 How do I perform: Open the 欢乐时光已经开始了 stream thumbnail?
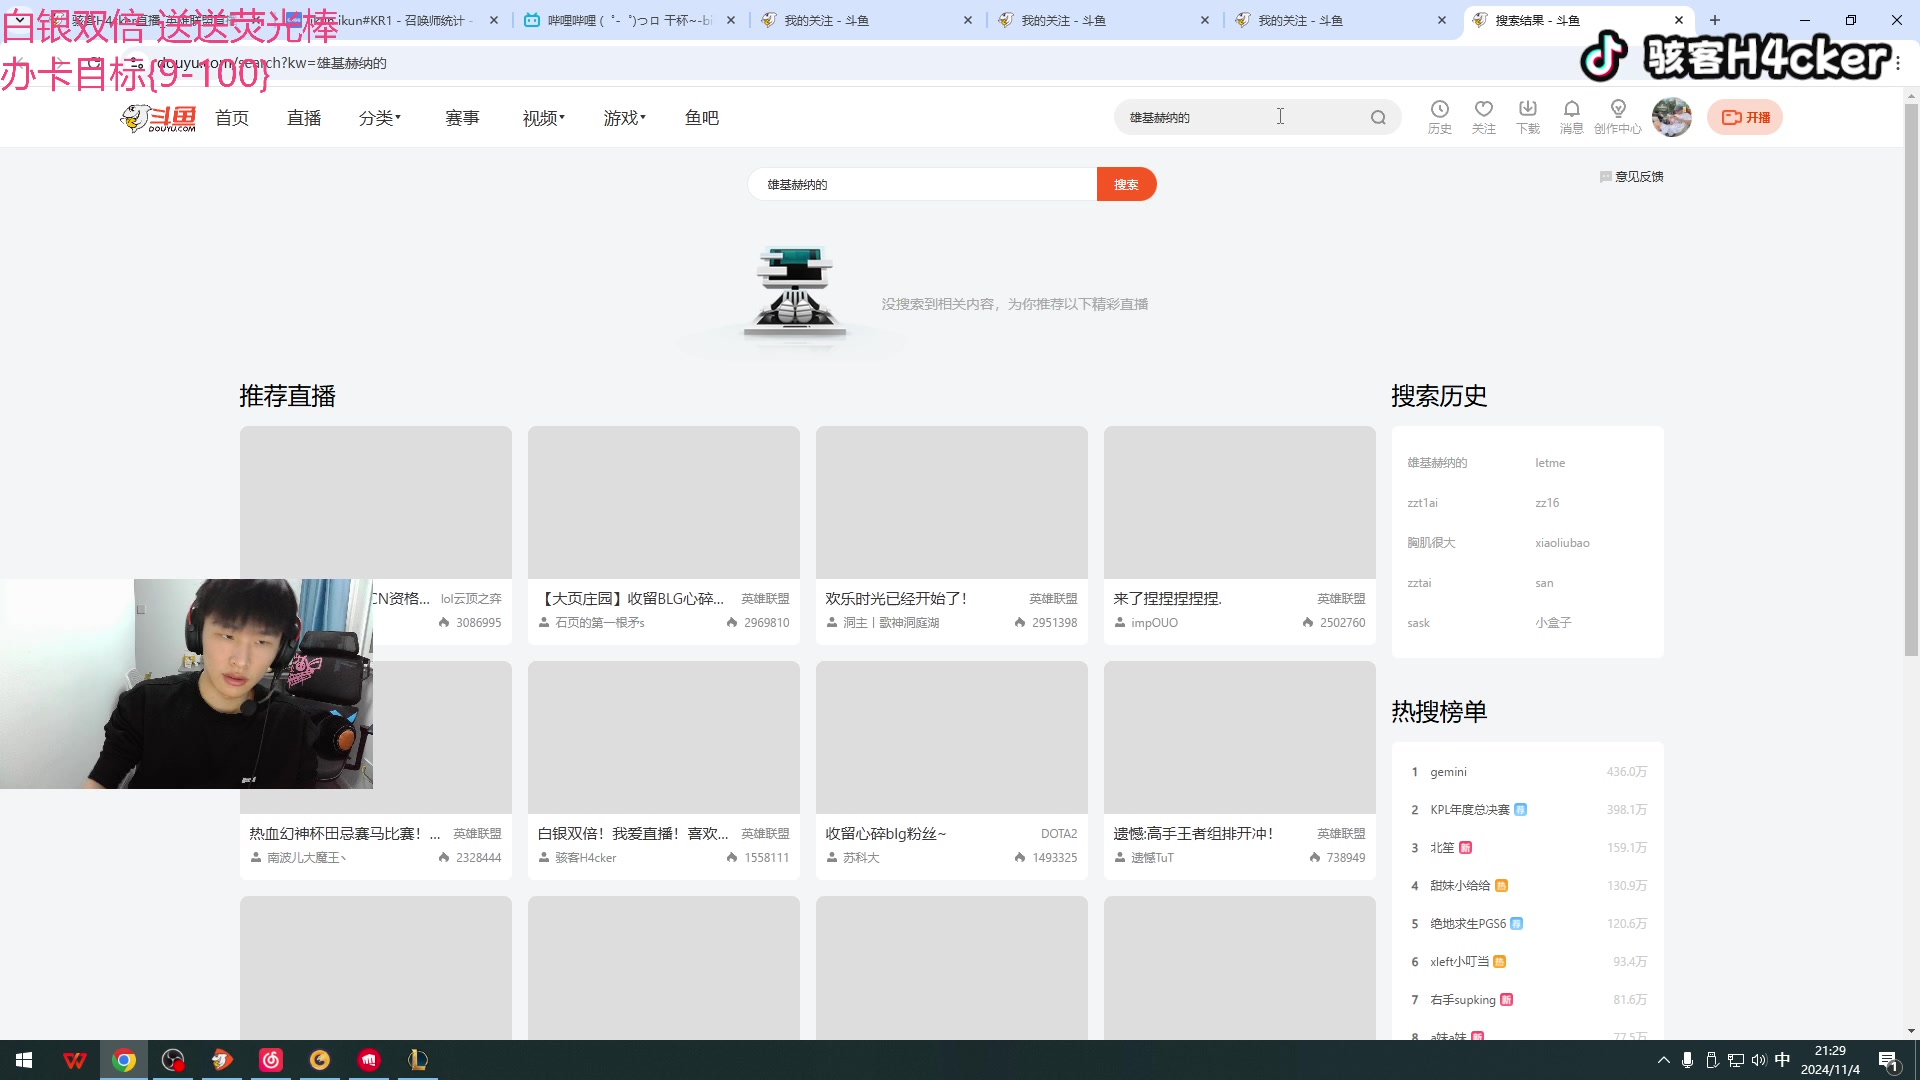click(952, 503)
